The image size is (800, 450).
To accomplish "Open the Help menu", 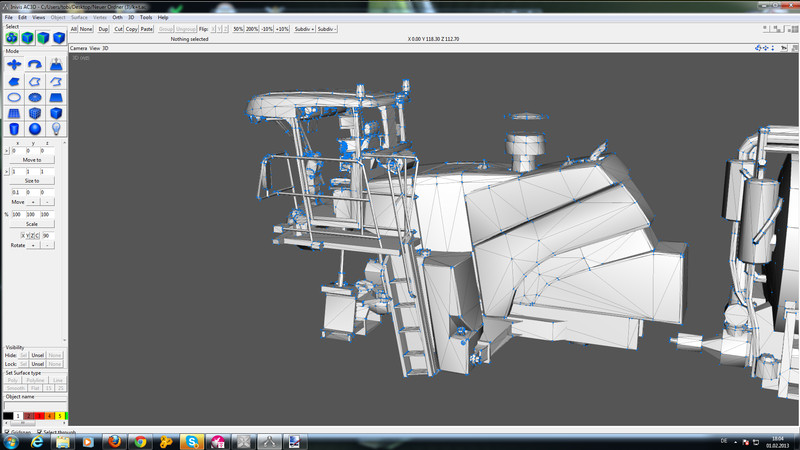I will 163,17.
